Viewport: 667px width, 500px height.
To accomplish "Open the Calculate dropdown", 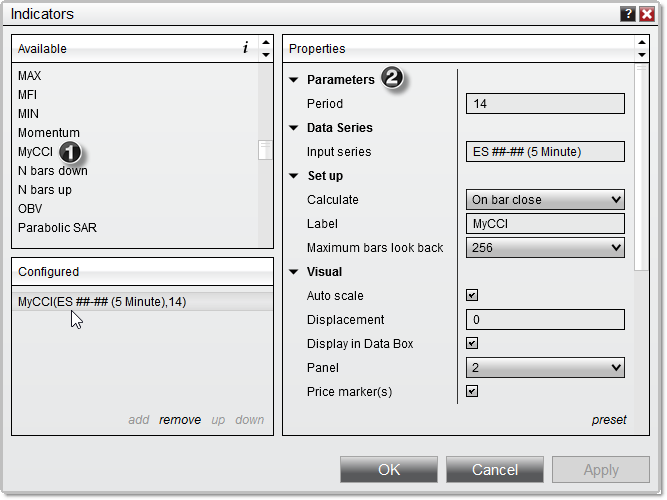I will tap(545, 200).
